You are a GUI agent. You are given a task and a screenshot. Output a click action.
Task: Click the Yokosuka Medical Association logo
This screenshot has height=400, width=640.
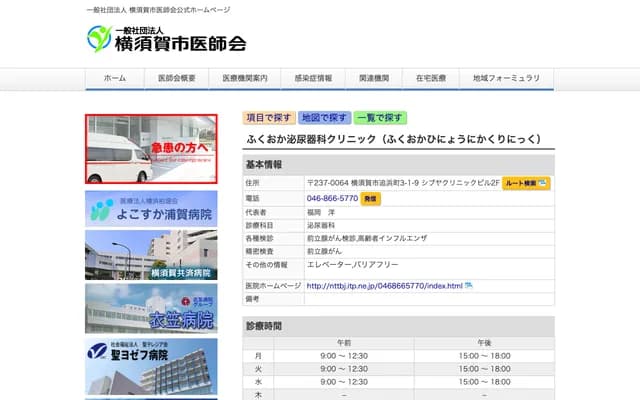(166, 39)
